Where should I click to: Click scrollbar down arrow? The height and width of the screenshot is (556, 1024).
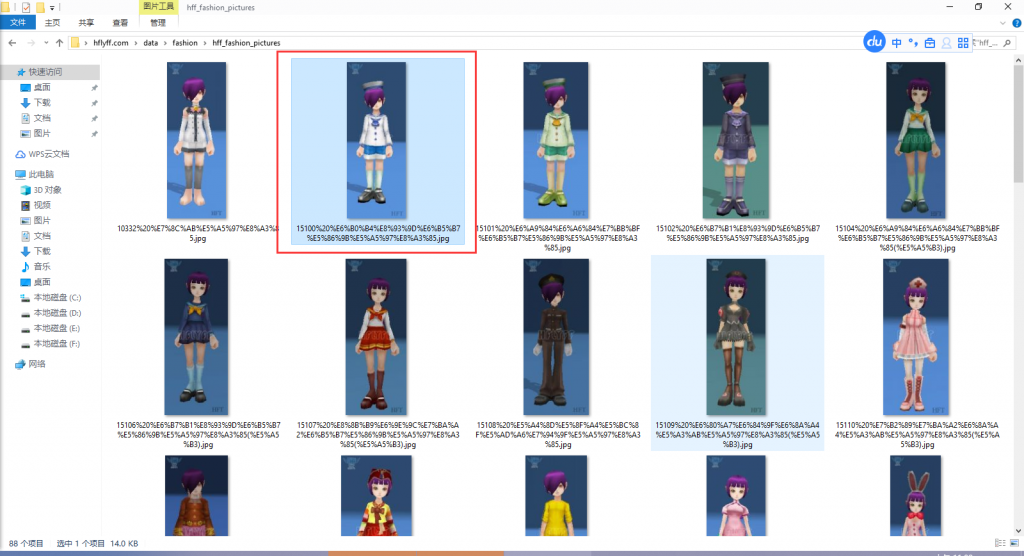coord(1017,531)
